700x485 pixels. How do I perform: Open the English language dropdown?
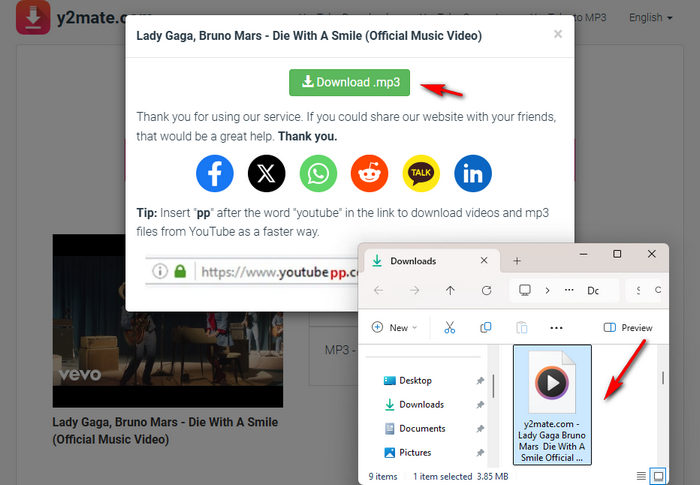coord(650,17)
